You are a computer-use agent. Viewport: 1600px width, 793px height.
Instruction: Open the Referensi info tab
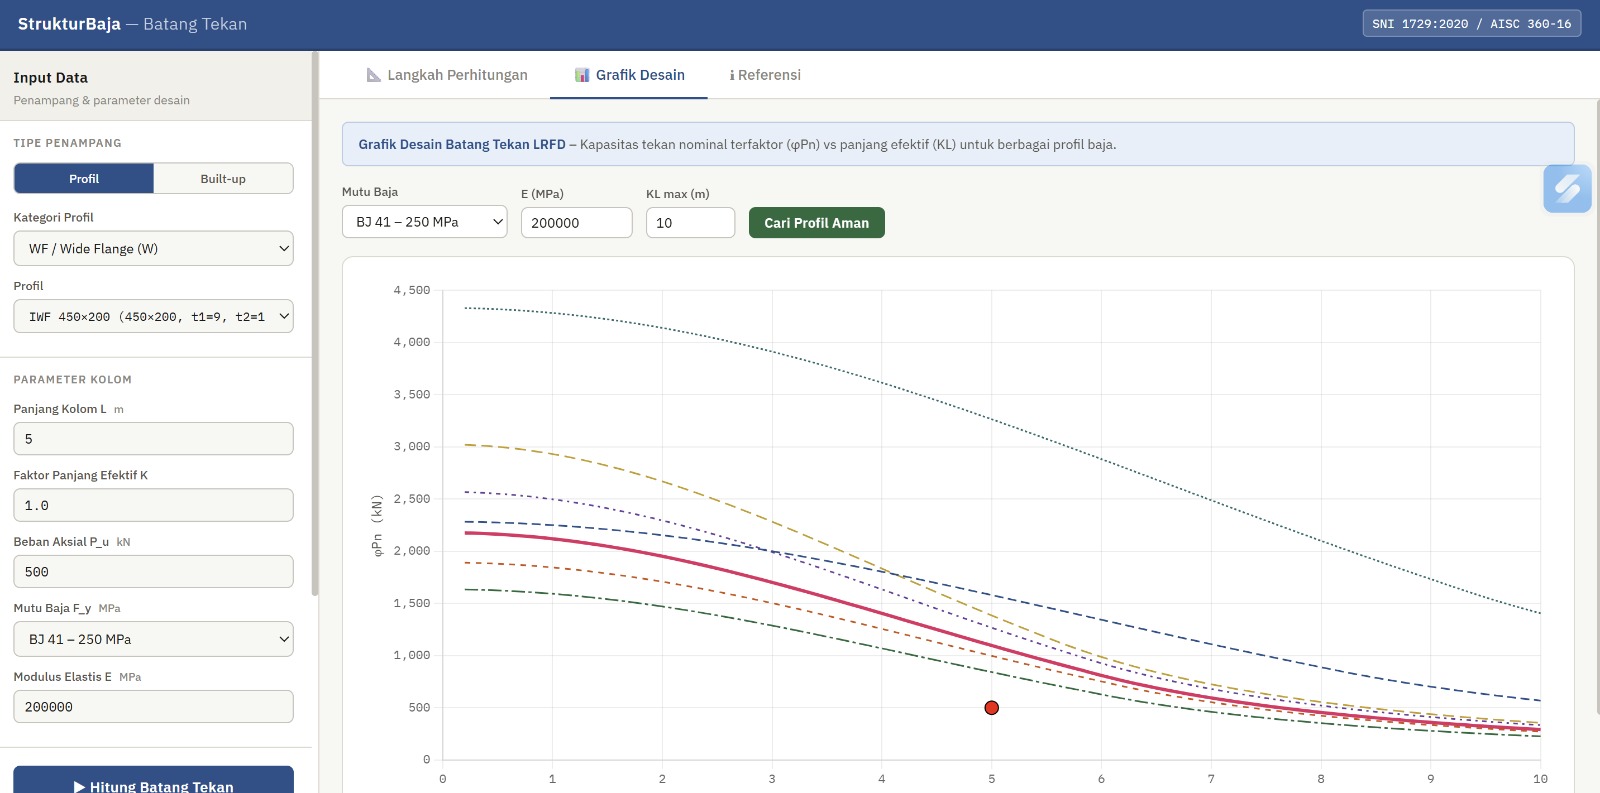[x=765, y=75]
